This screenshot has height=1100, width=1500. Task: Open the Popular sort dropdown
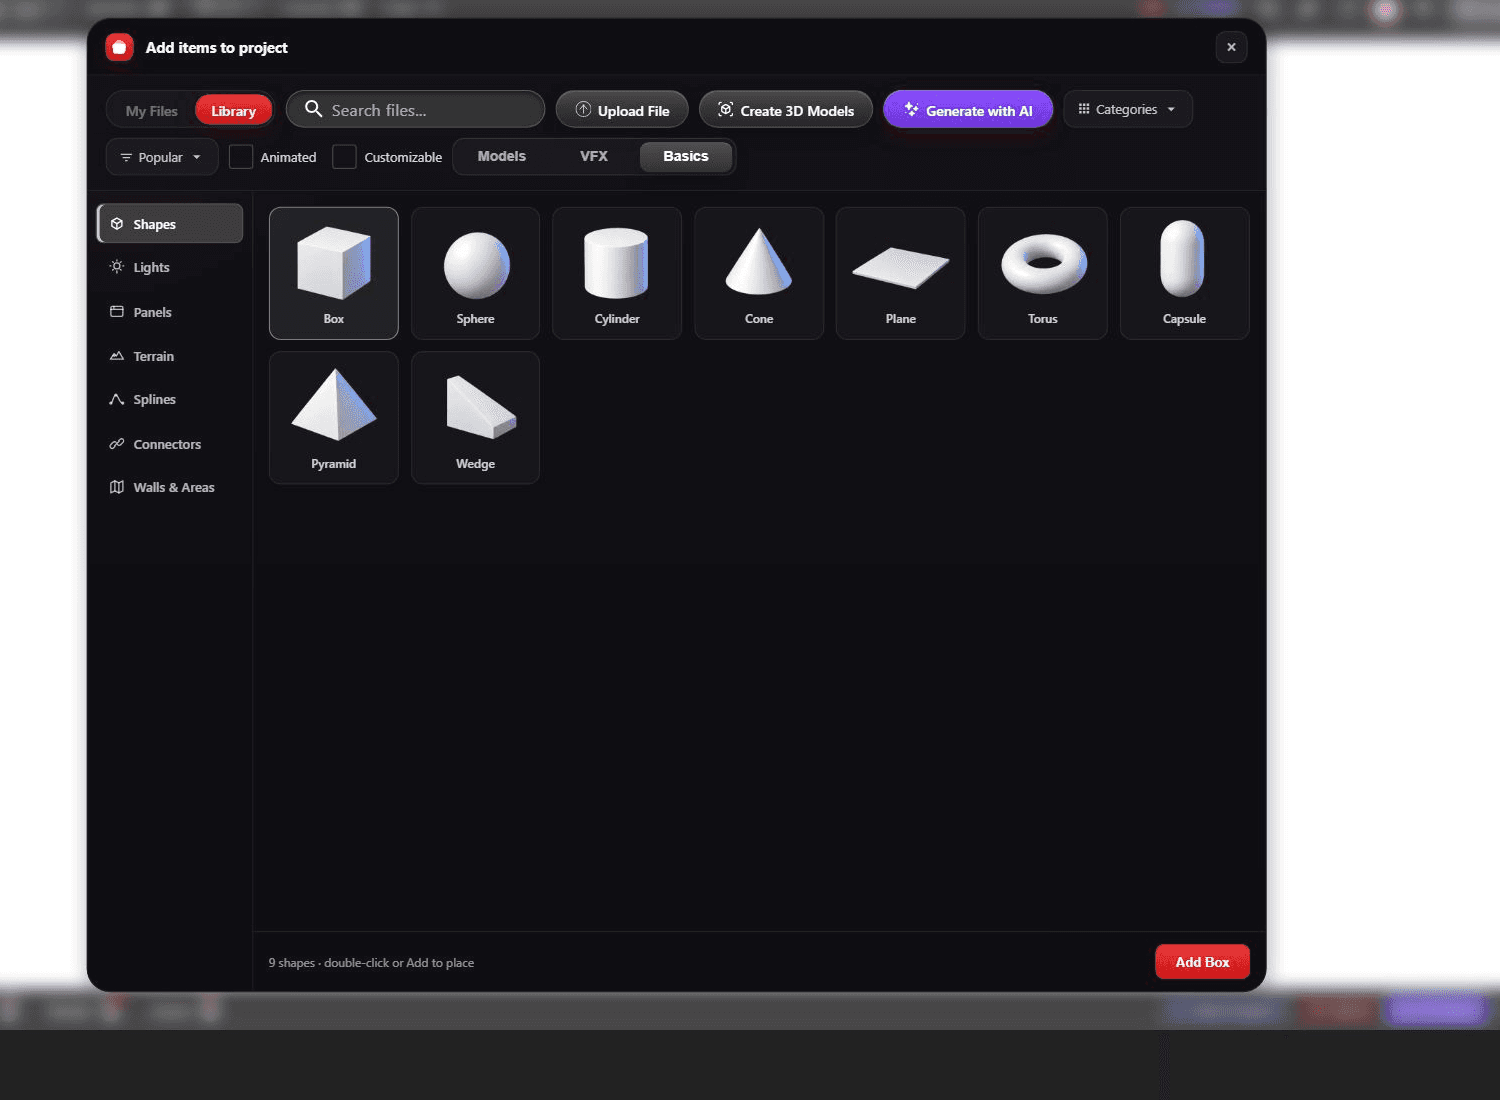[162, 157]
